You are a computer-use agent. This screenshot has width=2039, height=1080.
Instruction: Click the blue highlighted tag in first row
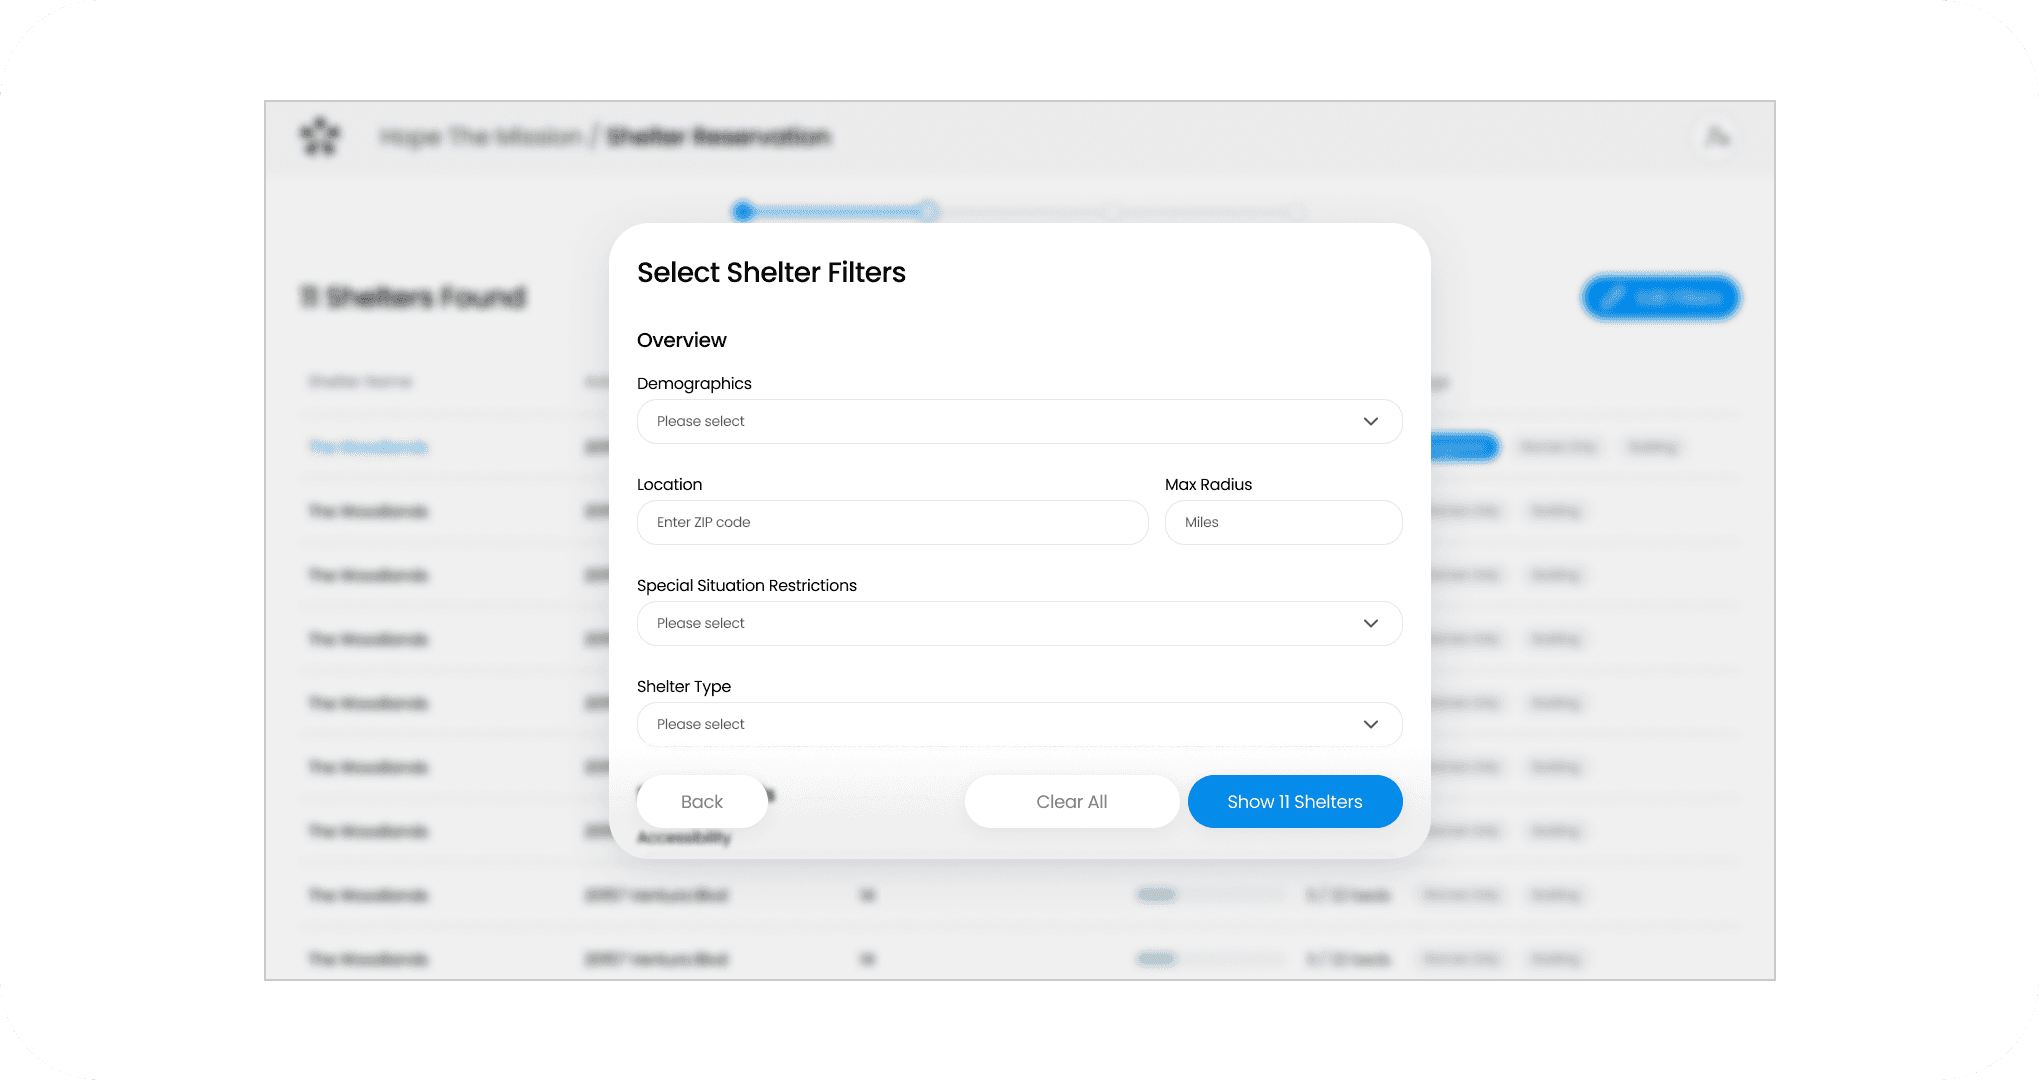pos(1464,447)
